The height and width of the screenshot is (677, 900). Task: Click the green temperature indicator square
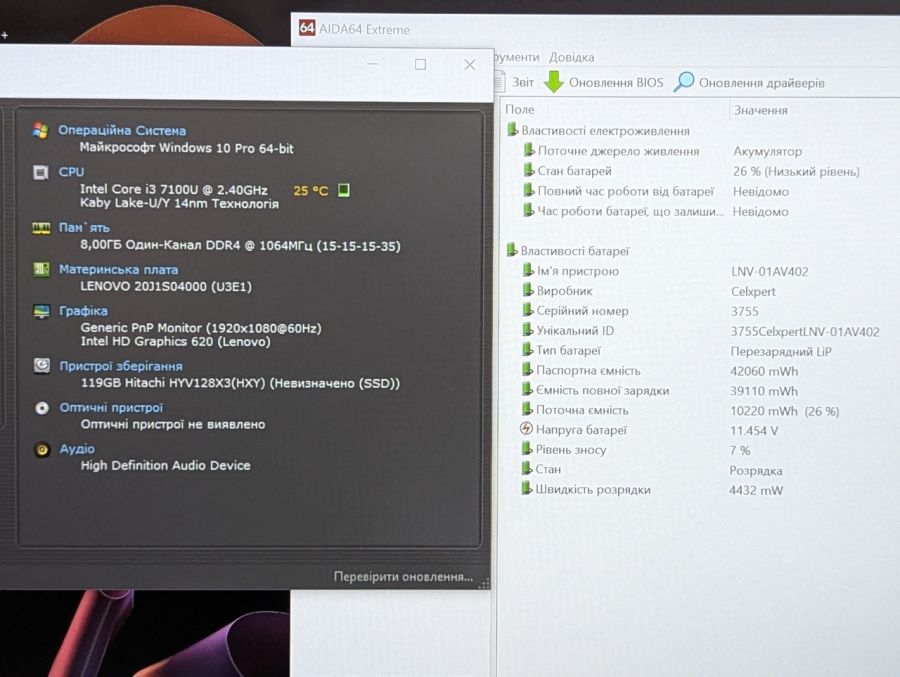point(343,189)
